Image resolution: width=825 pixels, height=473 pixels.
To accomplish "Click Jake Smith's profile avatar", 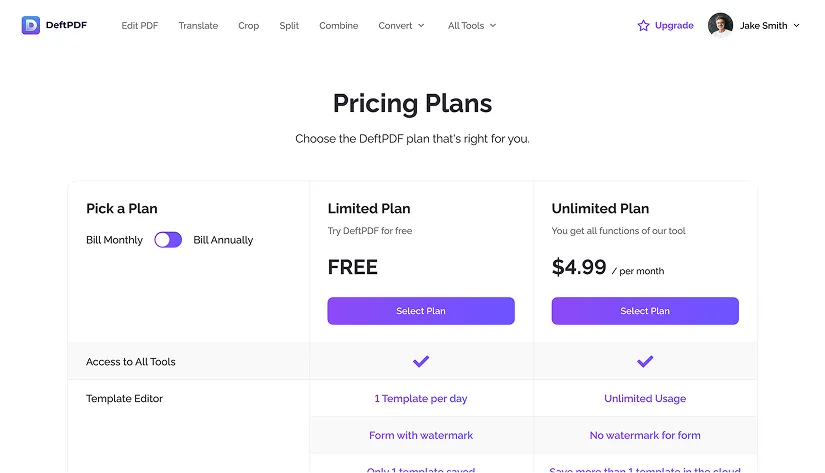I will coord(720,25).
